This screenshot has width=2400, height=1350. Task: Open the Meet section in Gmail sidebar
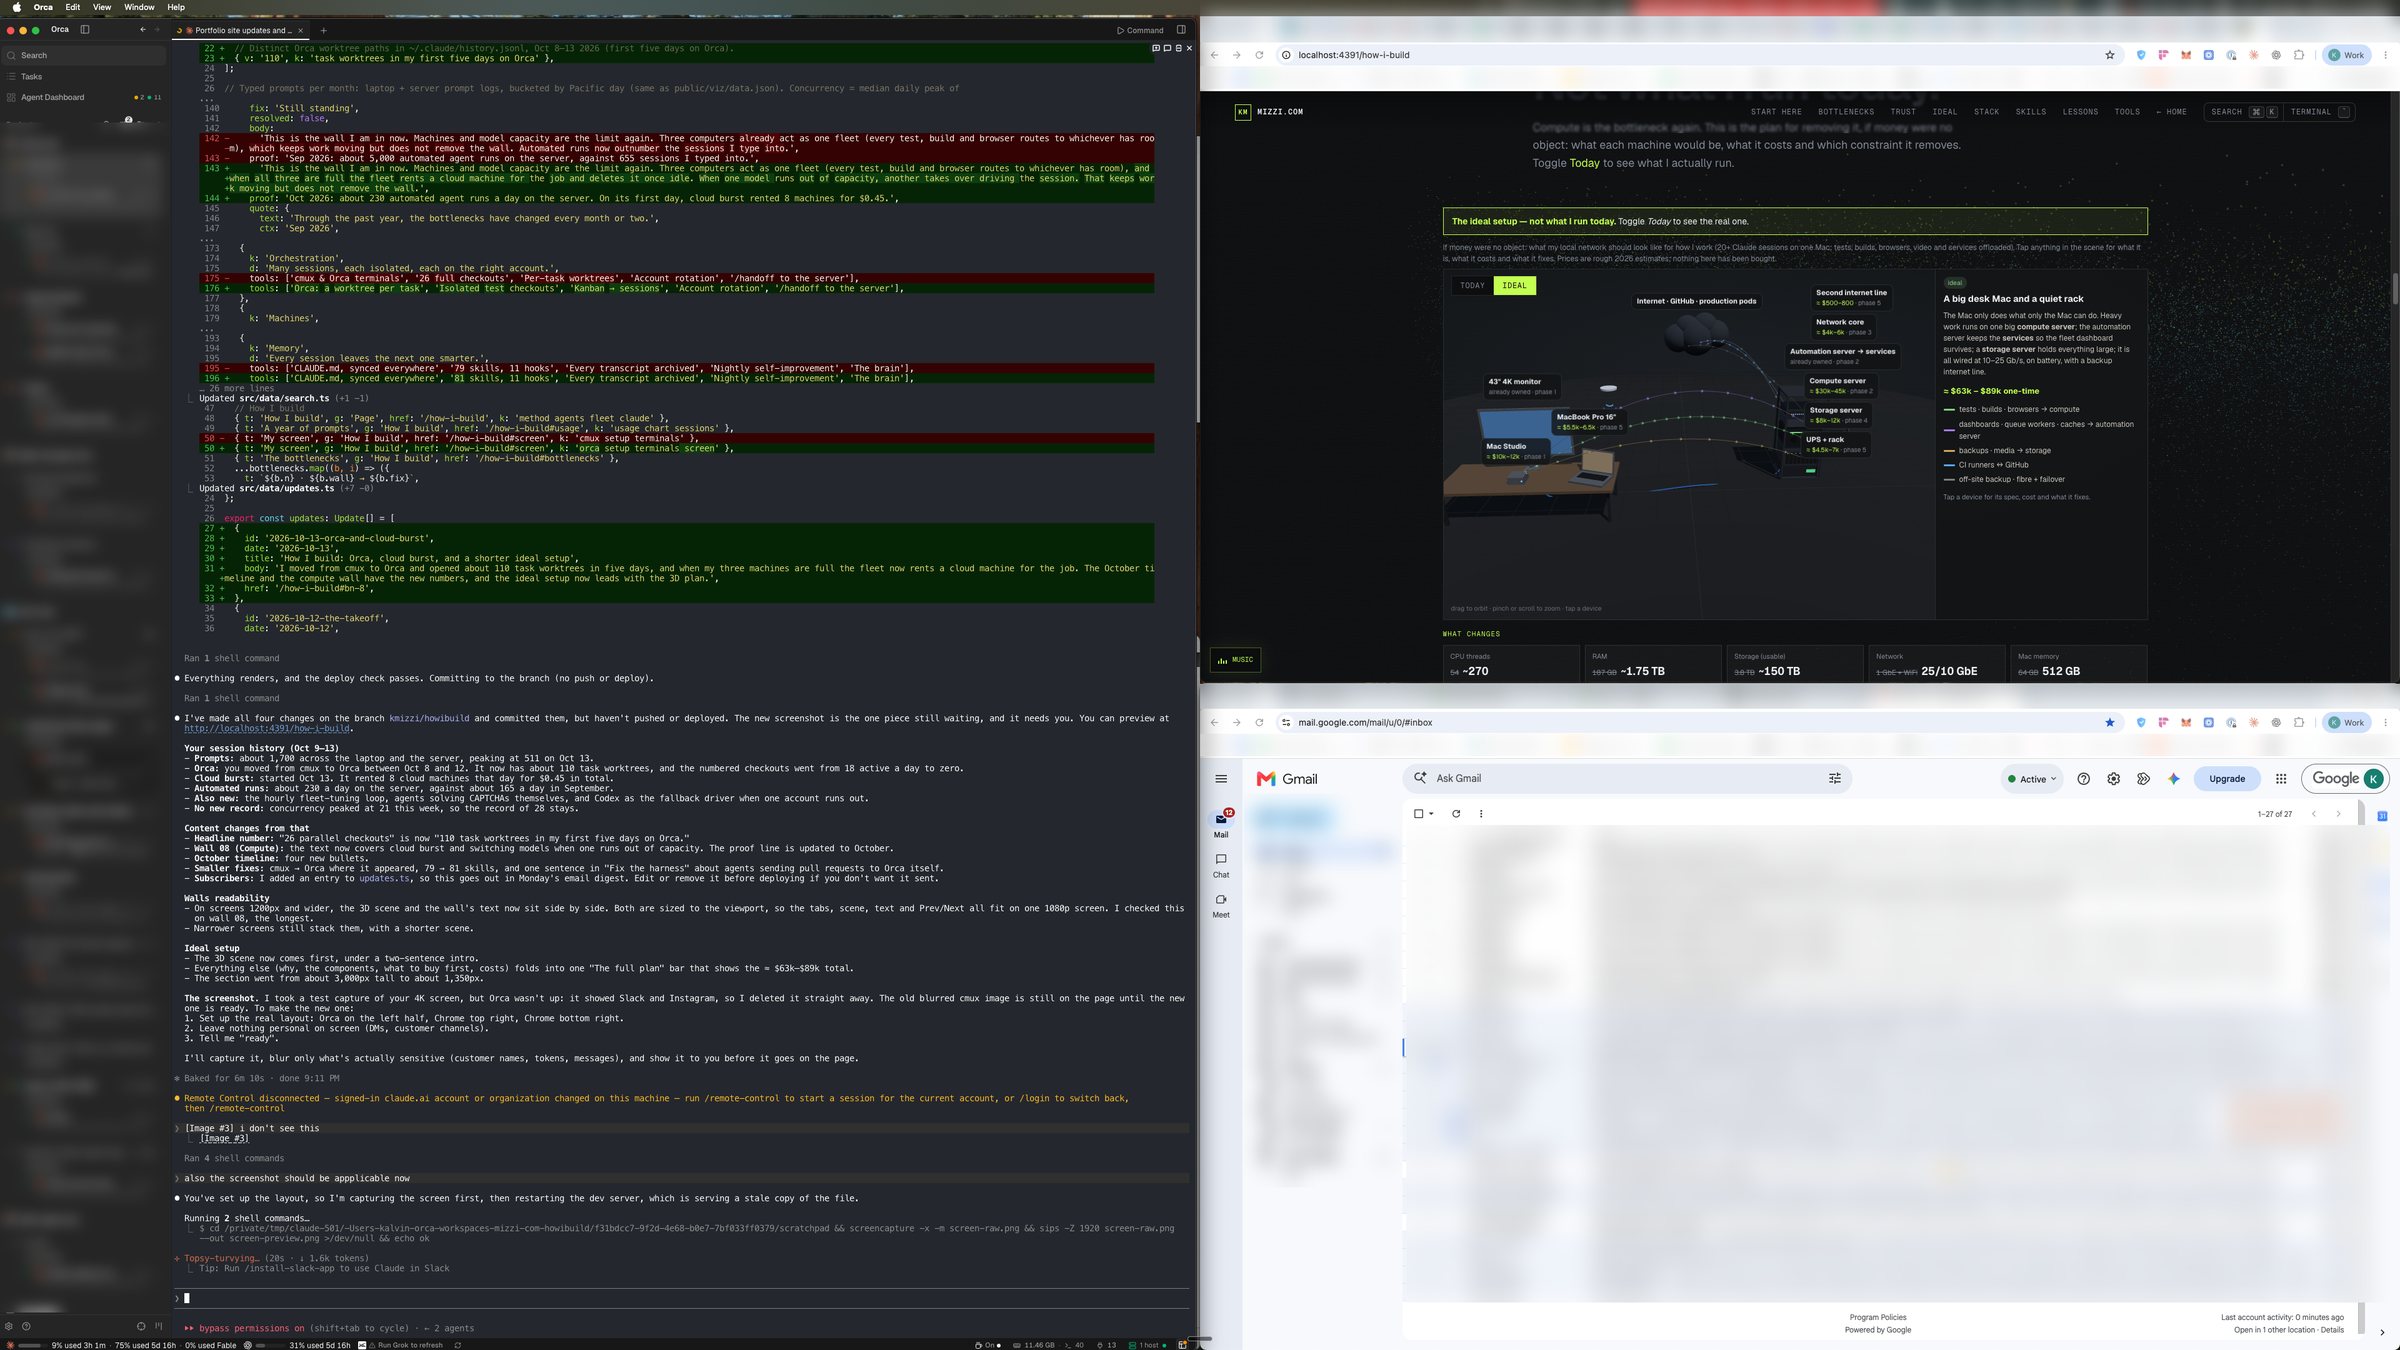pos(1221,905)
